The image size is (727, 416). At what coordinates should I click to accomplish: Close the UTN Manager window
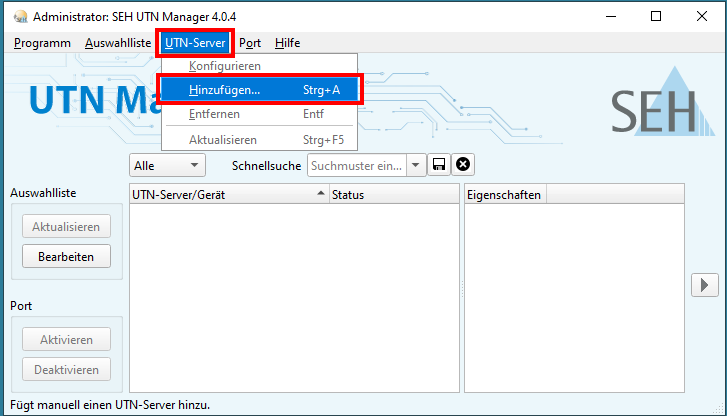tap(701, 17)
